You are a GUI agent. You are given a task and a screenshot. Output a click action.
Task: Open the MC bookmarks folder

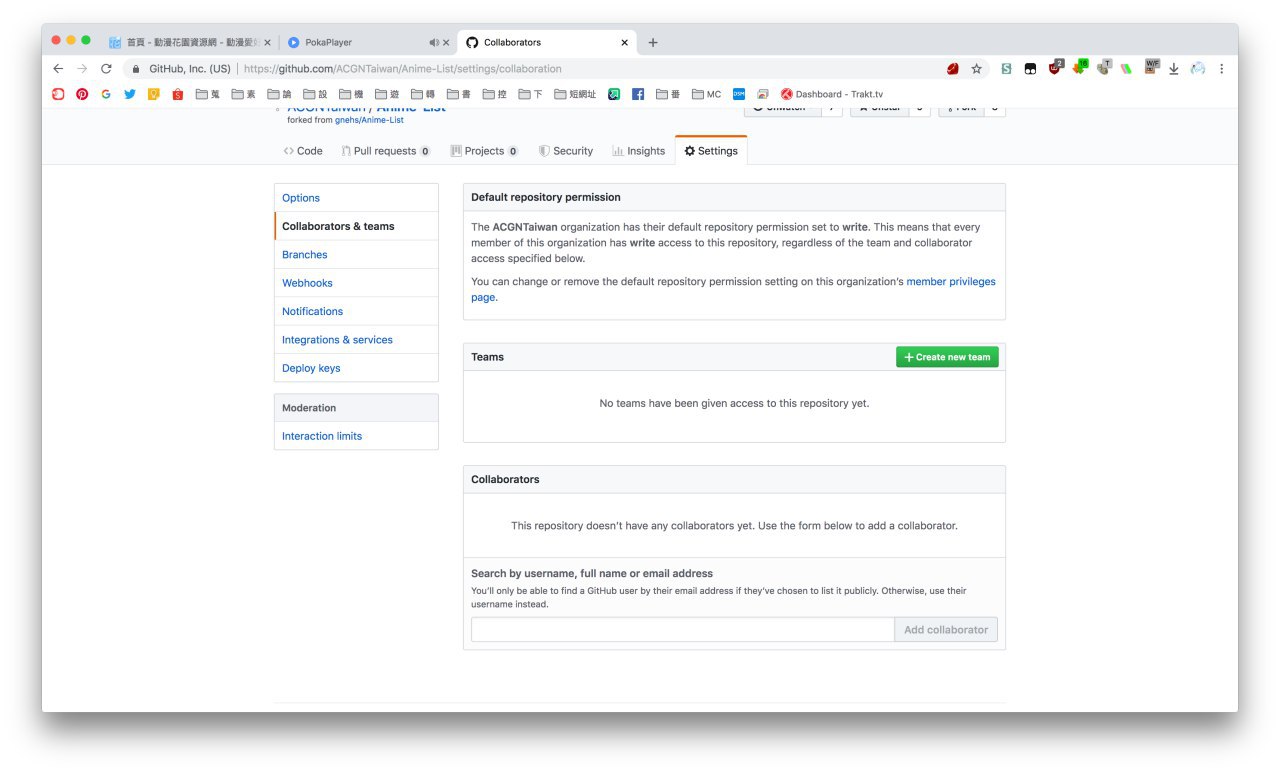click(706, 94)
